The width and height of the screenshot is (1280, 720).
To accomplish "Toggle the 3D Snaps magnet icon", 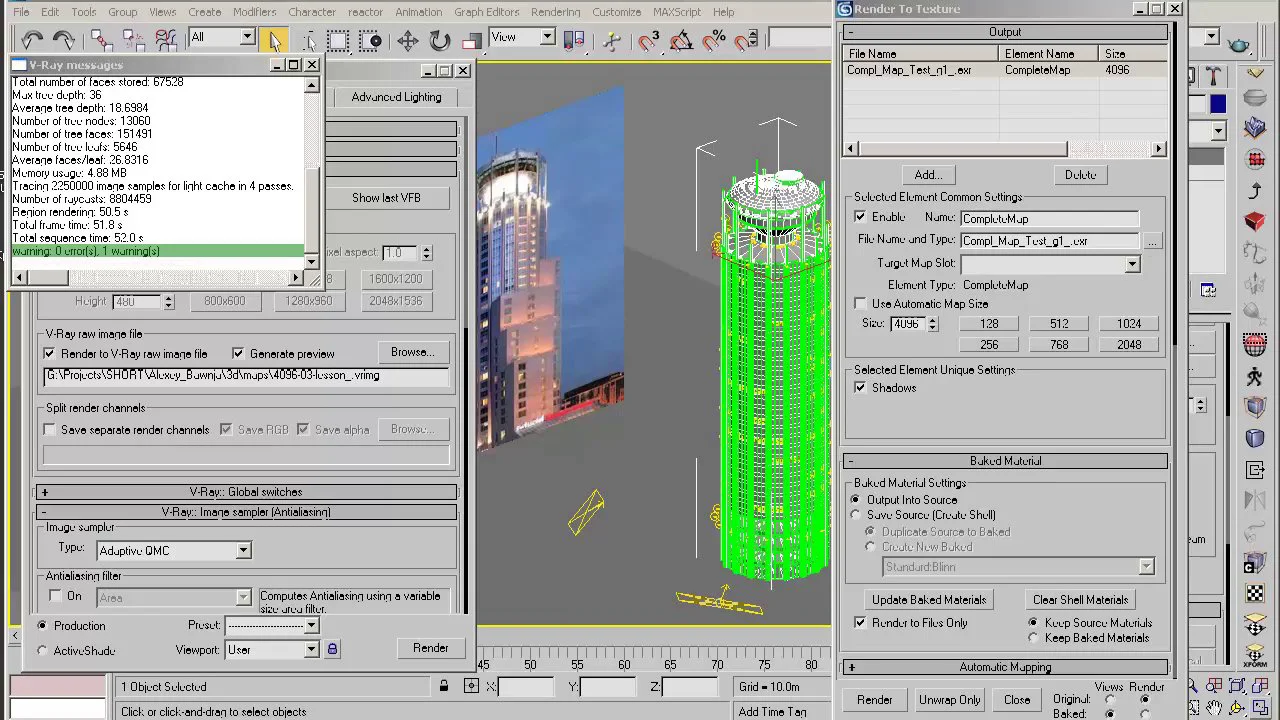I will [649, 39].
